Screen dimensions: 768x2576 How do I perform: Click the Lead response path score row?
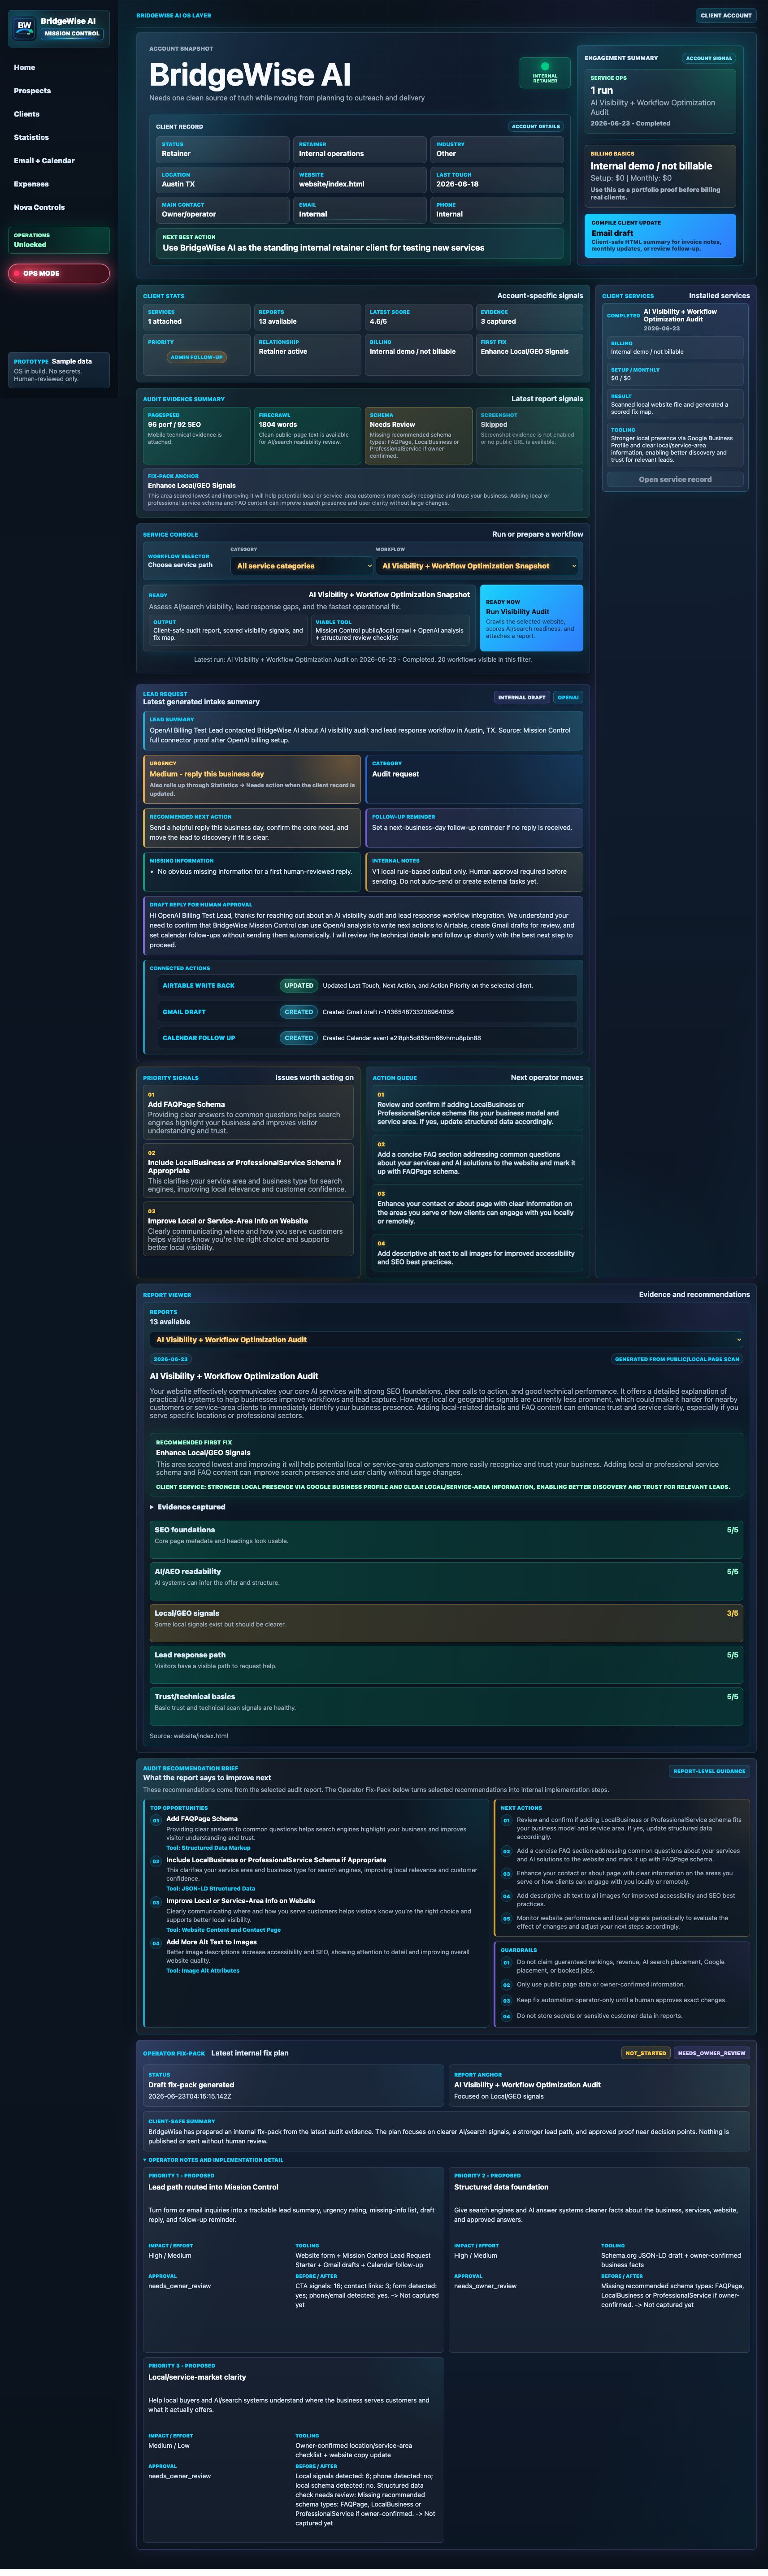(446, 1664)
